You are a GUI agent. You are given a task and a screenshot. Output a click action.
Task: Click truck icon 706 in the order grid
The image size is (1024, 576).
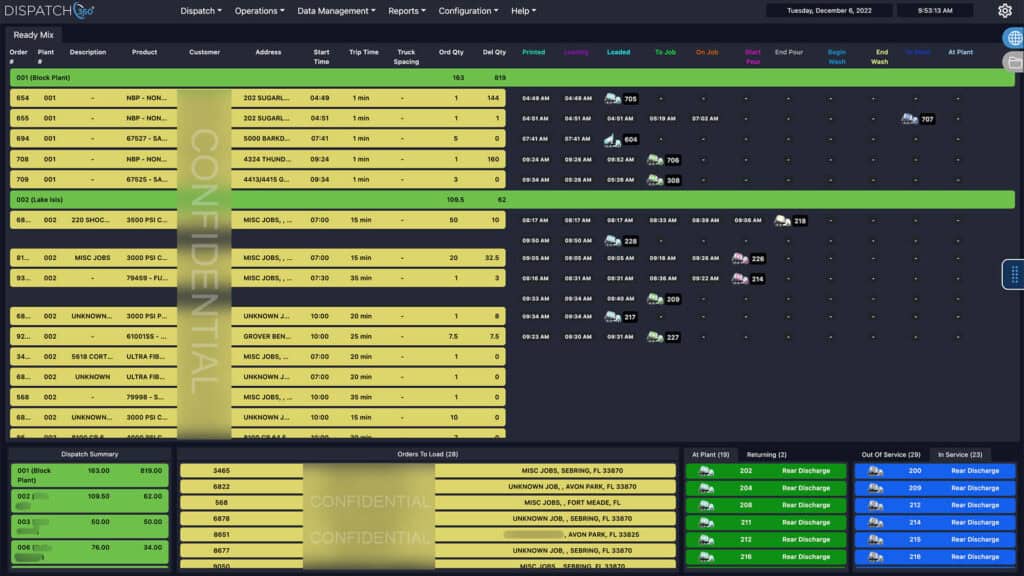tap(653, 159)
